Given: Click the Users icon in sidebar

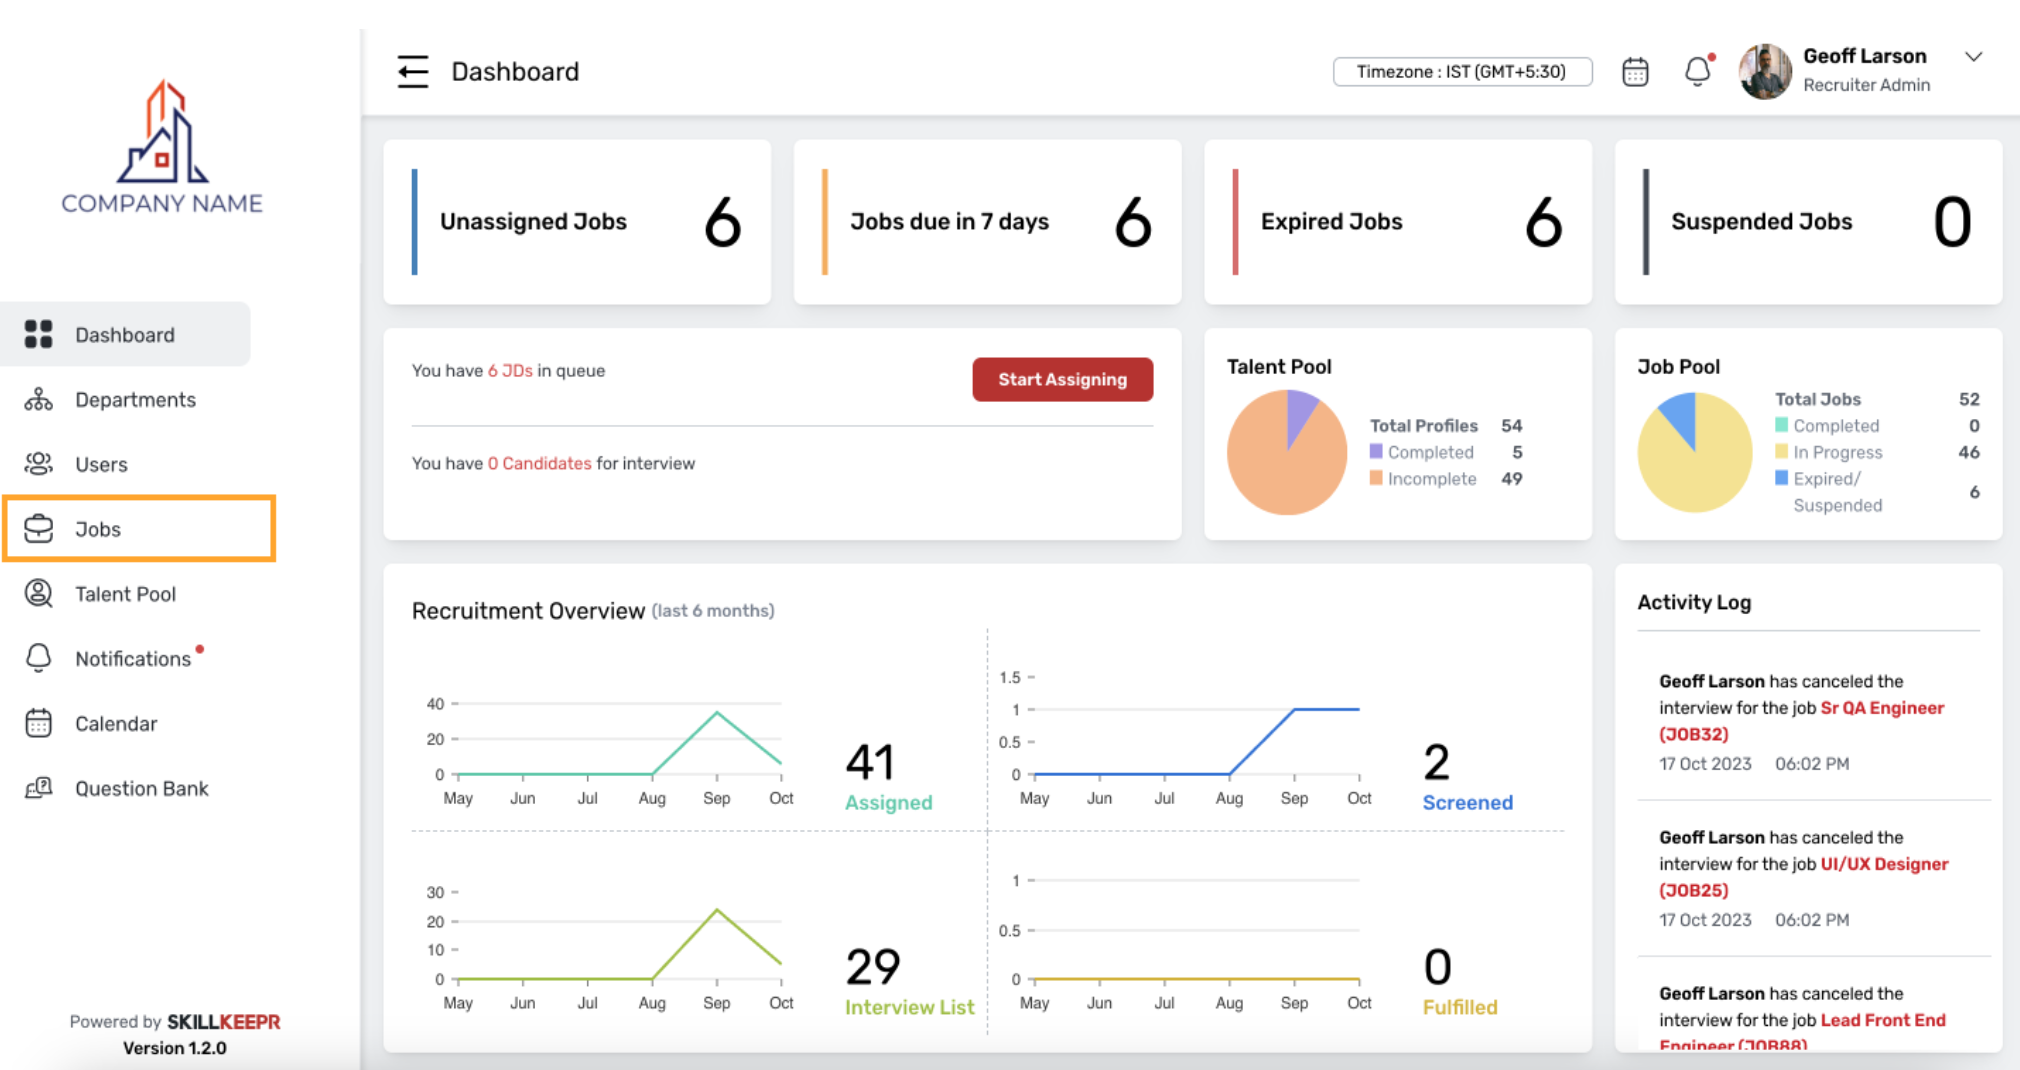Looking at the screenshot, I should 38,464.
